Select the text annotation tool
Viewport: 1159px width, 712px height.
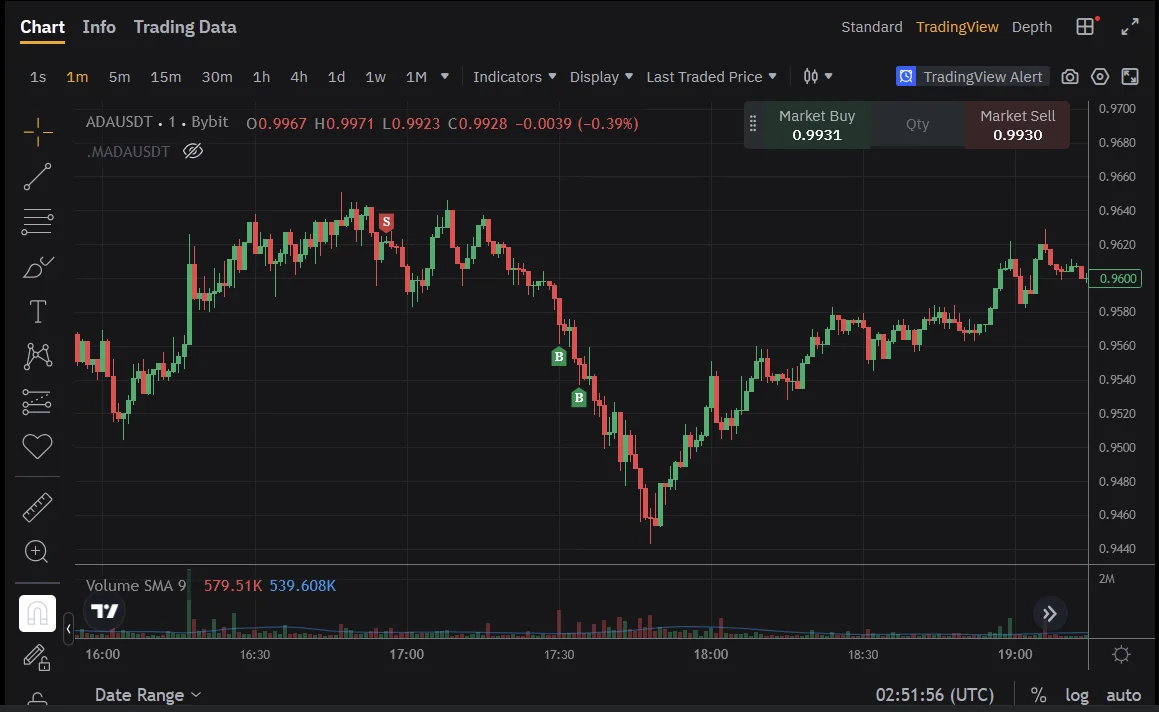(x=38, y=312)
